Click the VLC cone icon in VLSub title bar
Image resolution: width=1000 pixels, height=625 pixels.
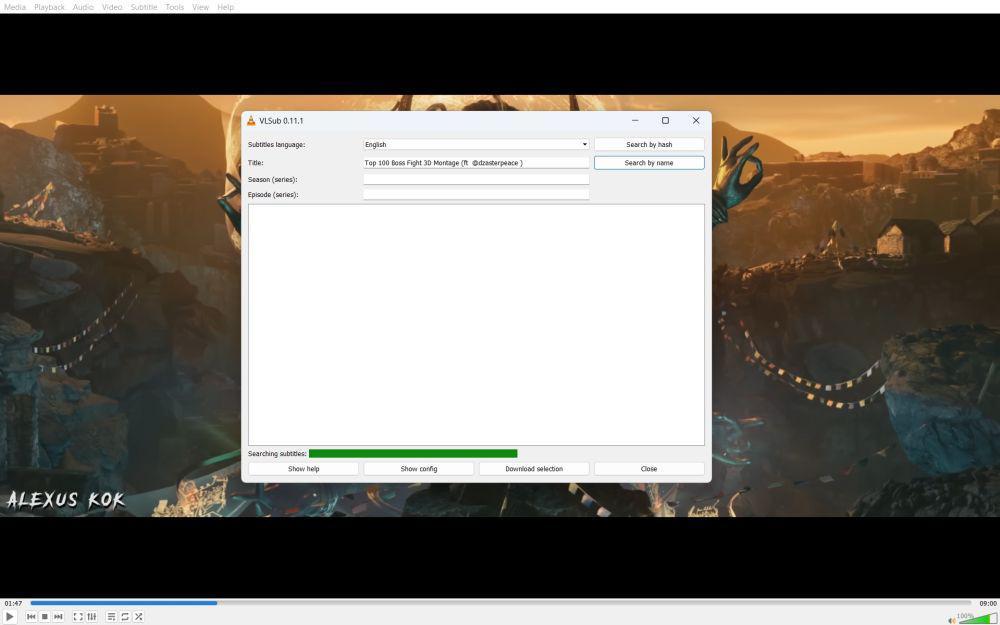click(251, 121)
